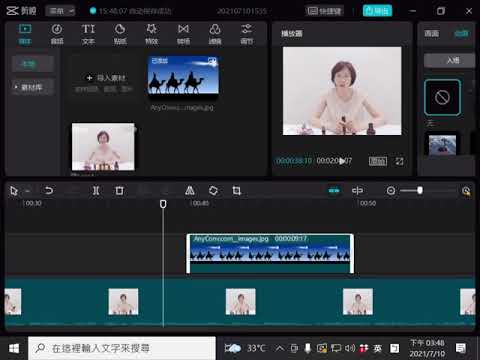Viewport: 480px width, 360px height.
Task: Open the main menu dropdown
Action: (61, 11)
